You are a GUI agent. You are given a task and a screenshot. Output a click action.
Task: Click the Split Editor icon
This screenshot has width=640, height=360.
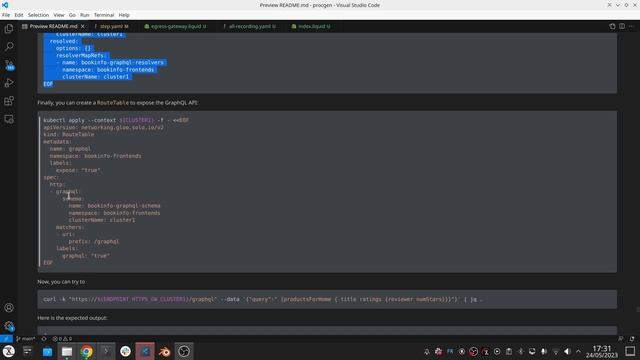622,26
